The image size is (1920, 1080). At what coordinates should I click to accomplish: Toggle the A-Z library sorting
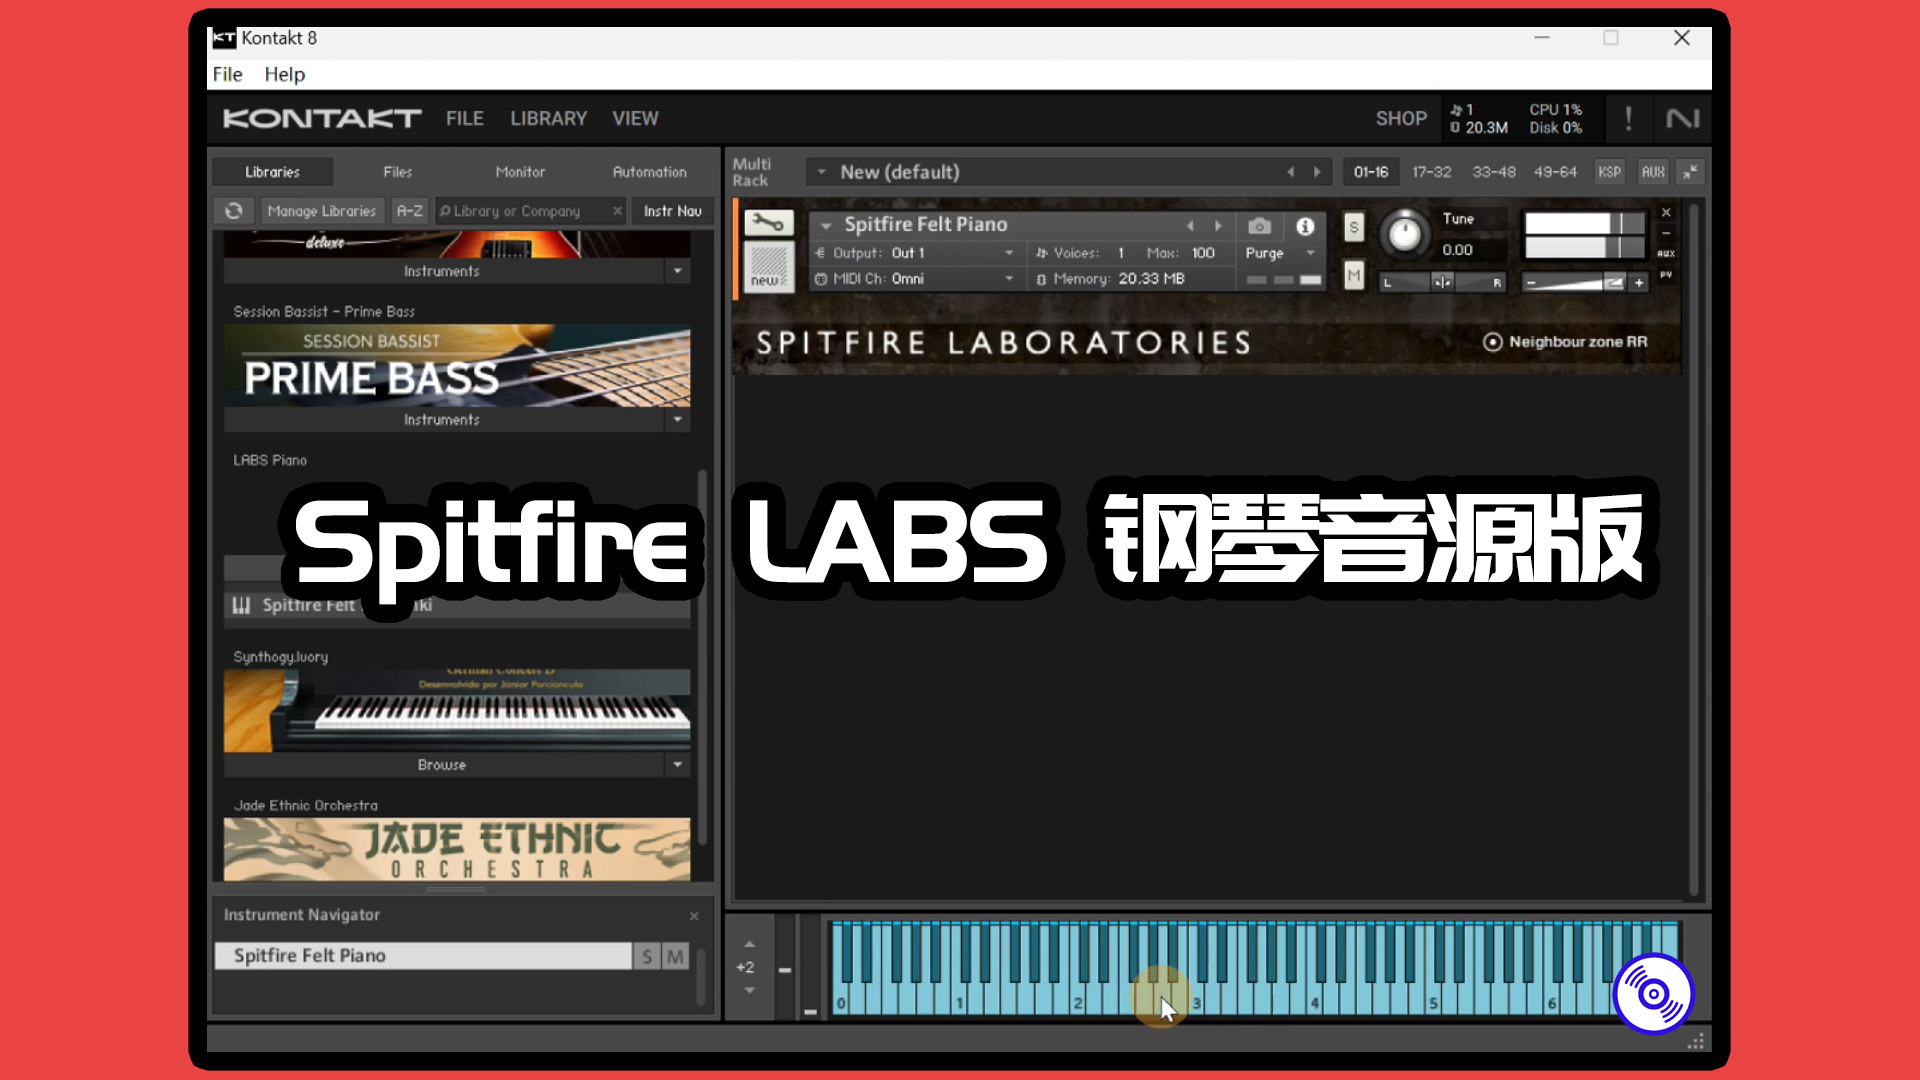410,211
